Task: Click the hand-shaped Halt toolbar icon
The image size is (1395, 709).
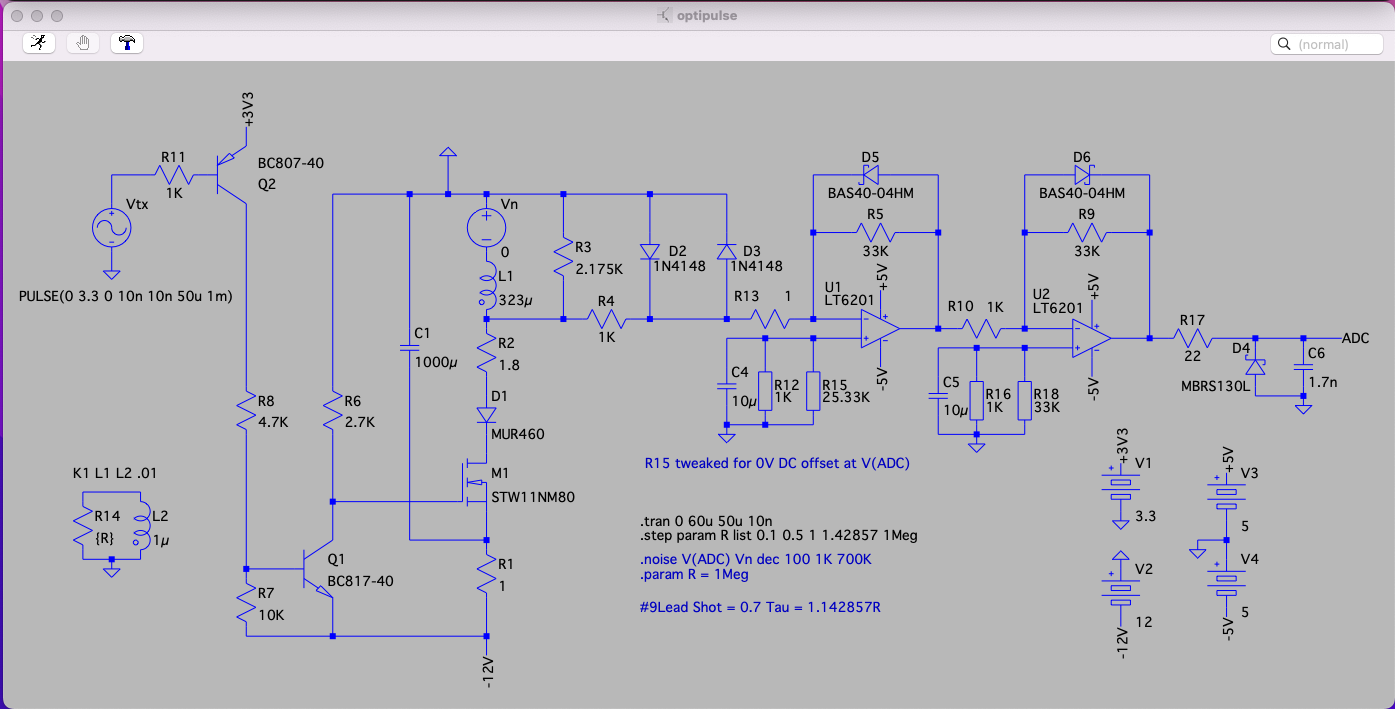Action: [x=84, y=43]
